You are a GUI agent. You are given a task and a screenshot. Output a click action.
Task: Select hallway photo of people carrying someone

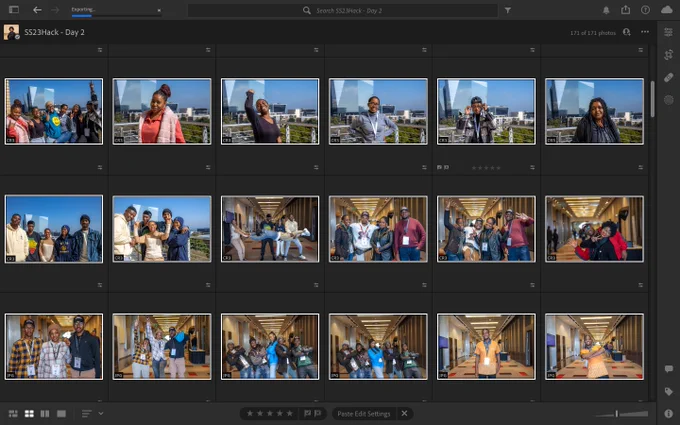point(270,229)
